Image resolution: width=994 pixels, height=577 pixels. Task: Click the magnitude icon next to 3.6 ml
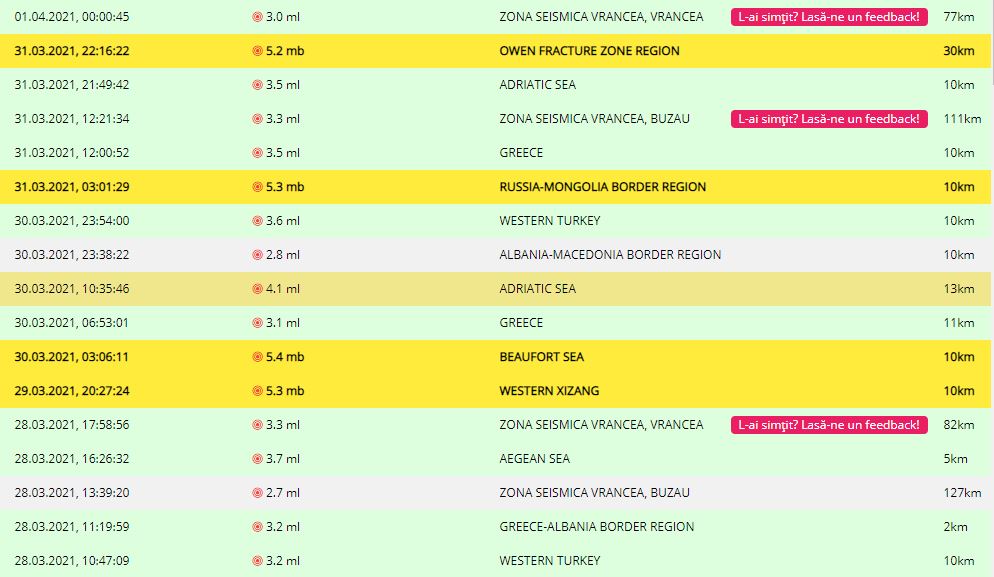(257, 221)
